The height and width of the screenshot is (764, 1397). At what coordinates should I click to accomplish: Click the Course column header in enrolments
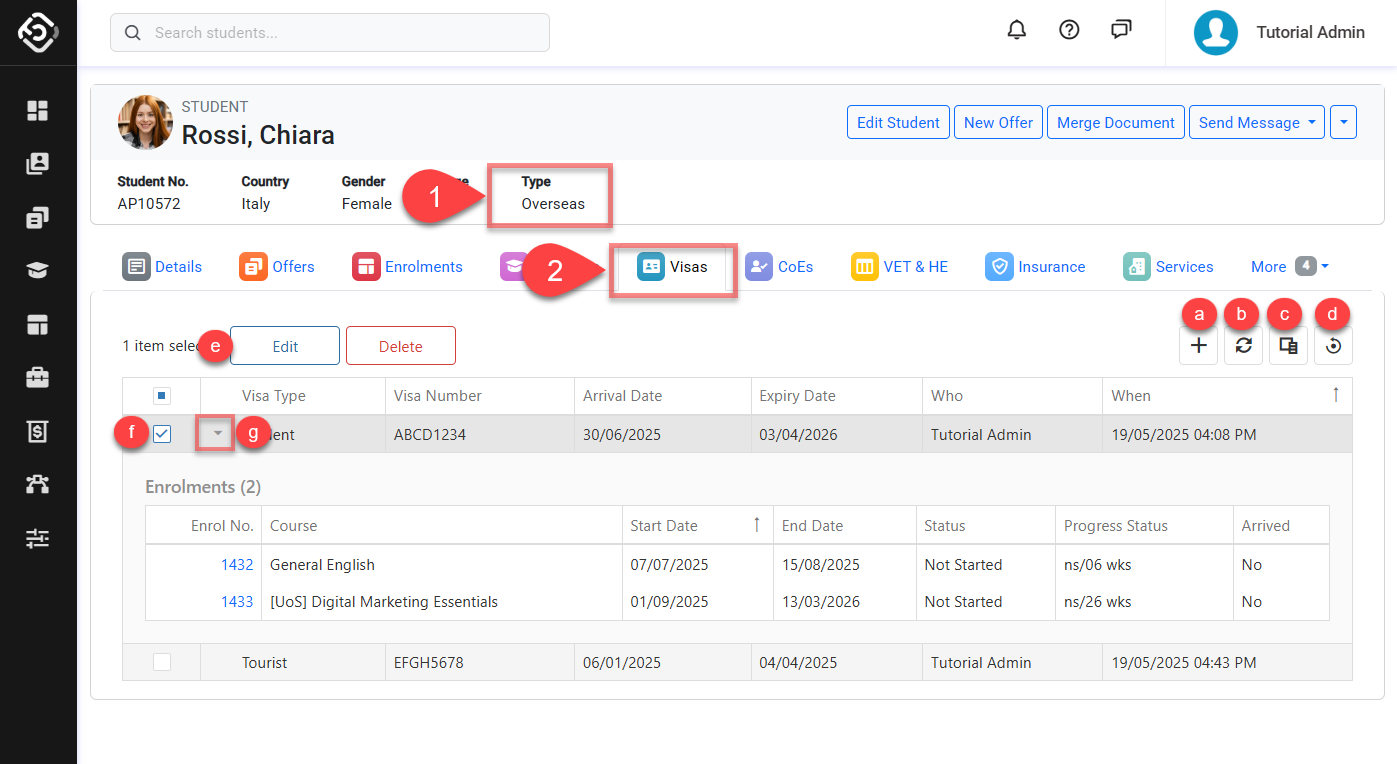tap(441, 525)
